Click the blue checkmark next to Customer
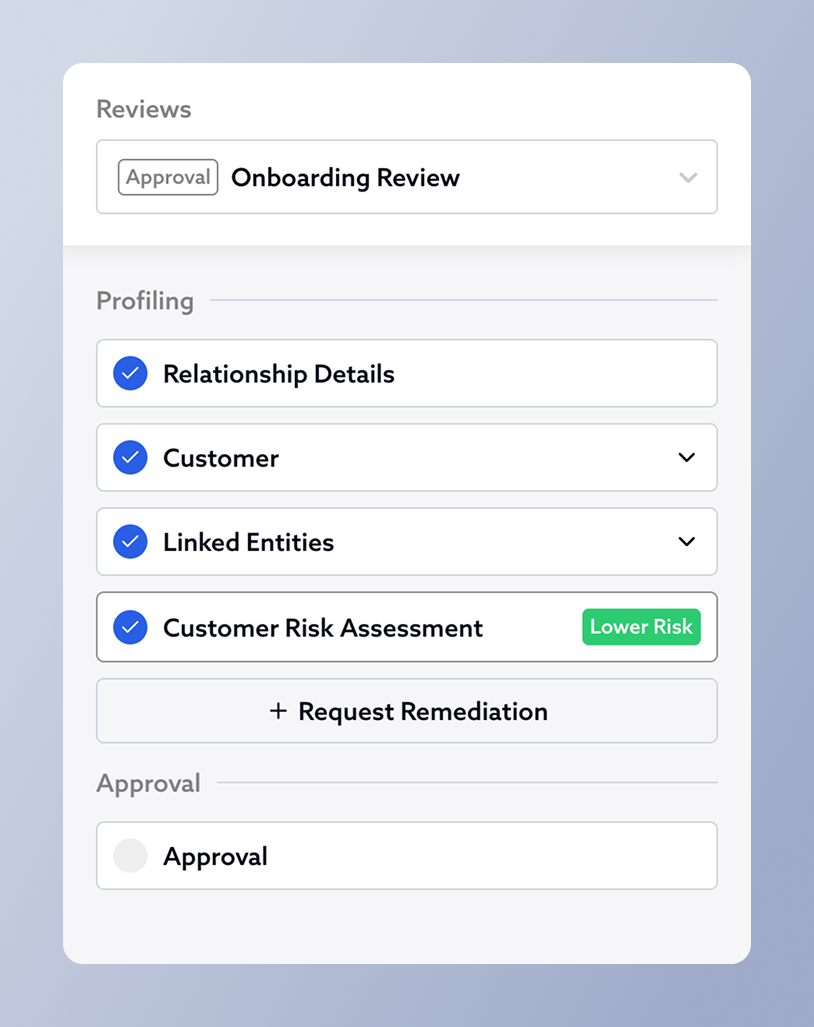This screenshot has width=814, height=1027. click(x=130, y=458)
